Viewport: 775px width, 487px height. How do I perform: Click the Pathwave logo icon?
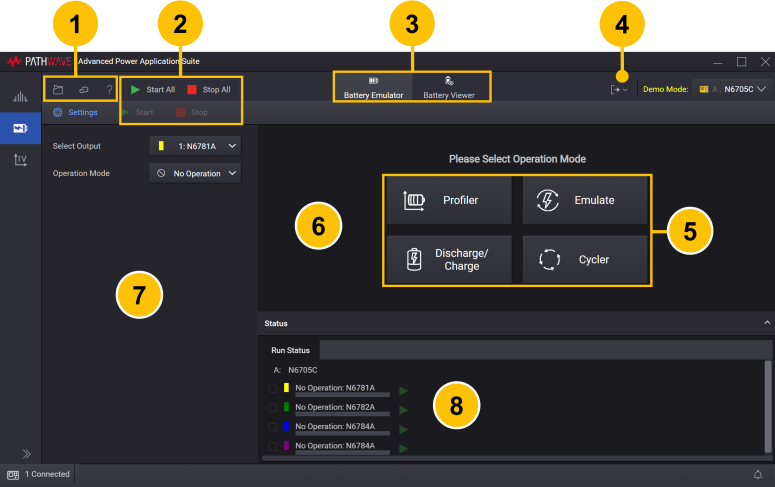(14, 61)
